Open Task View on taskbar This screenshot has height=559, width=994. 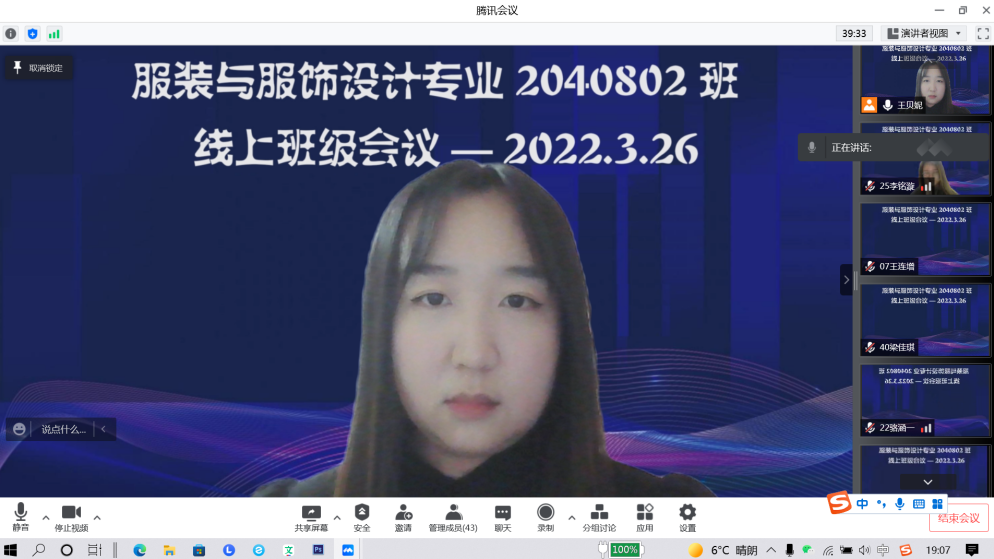pyautogui.click(x=94, y=549)
